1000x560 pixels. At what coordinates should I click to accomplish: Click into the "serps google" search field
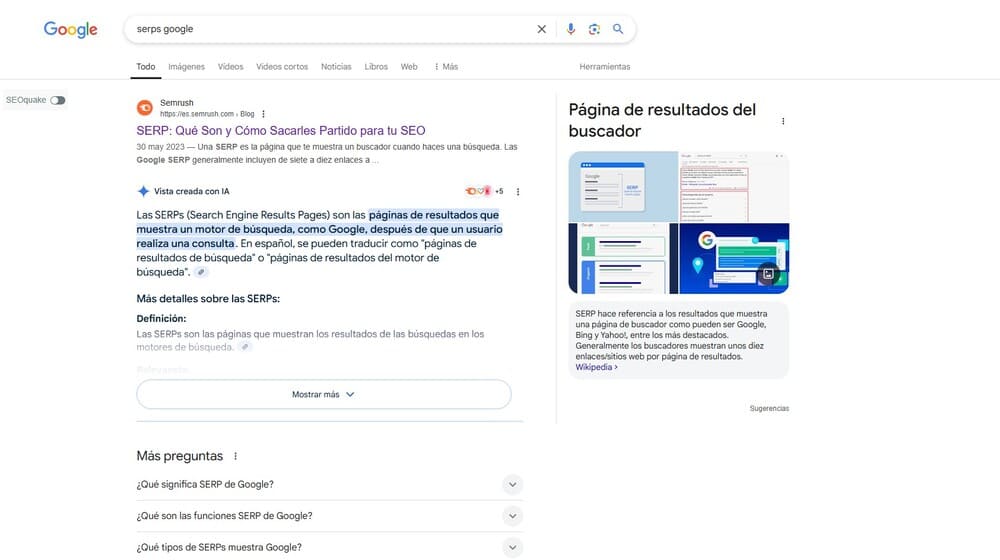click(x=332, y=29)
